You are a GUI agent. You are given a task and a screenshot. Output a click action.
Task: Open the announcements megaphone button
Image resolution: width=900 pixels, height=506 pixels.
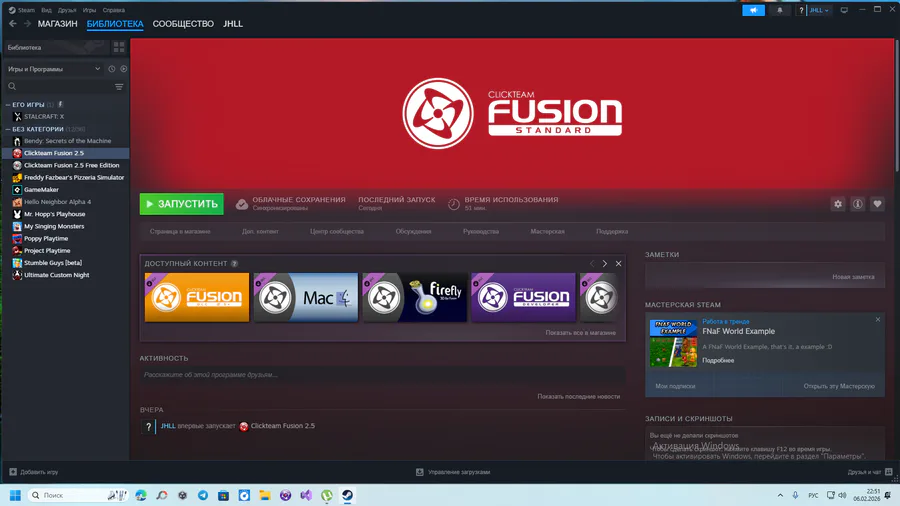[753, 10]
